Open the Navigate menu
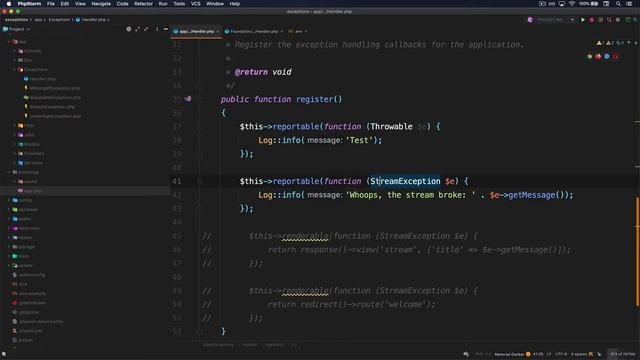Image resolution: width=640 pixels, height=360 pixels. (101, 4)
